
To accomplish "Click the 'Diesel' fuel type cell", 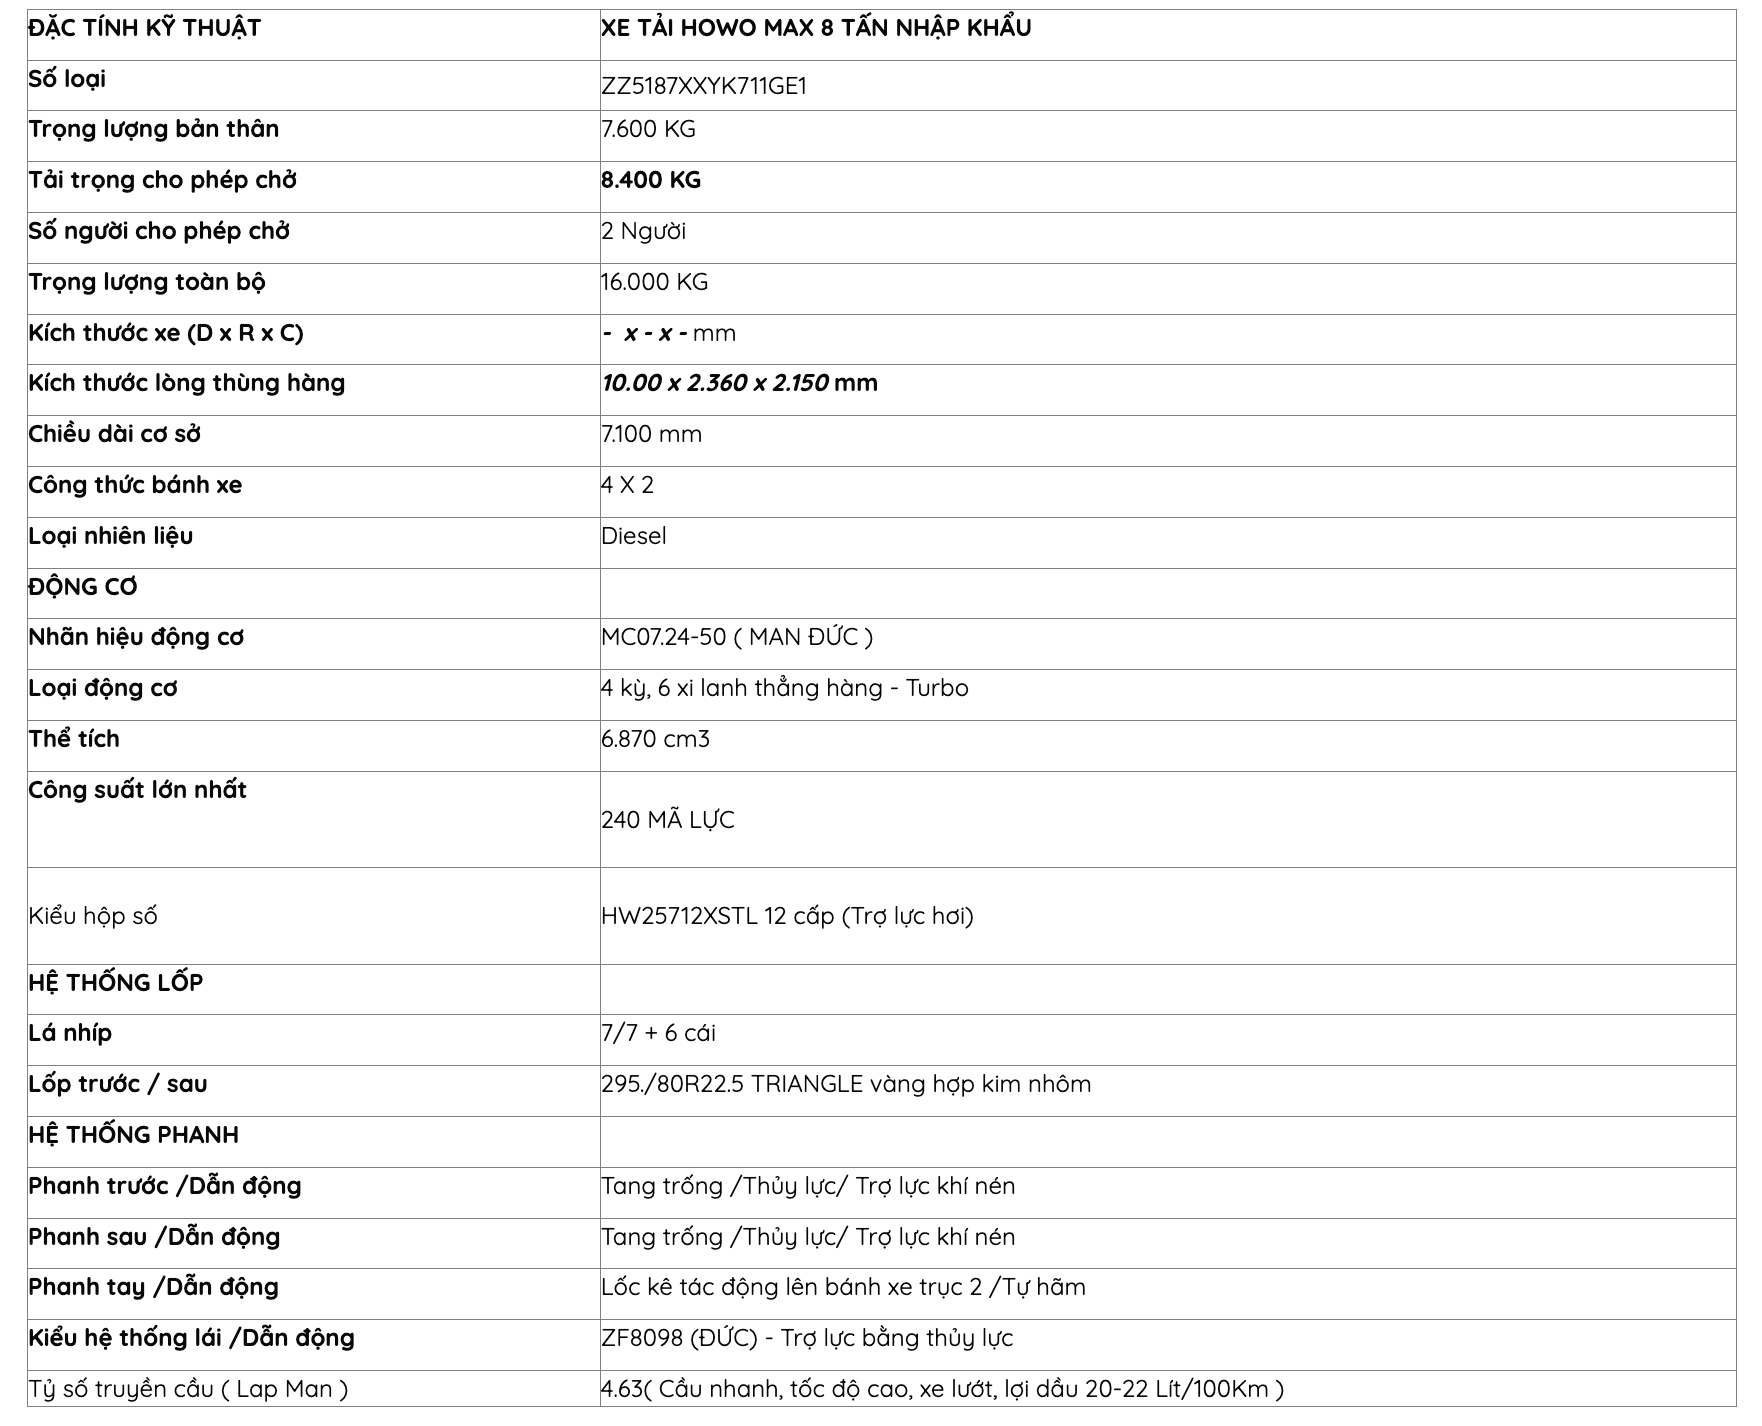I will [x=633, y=536].
